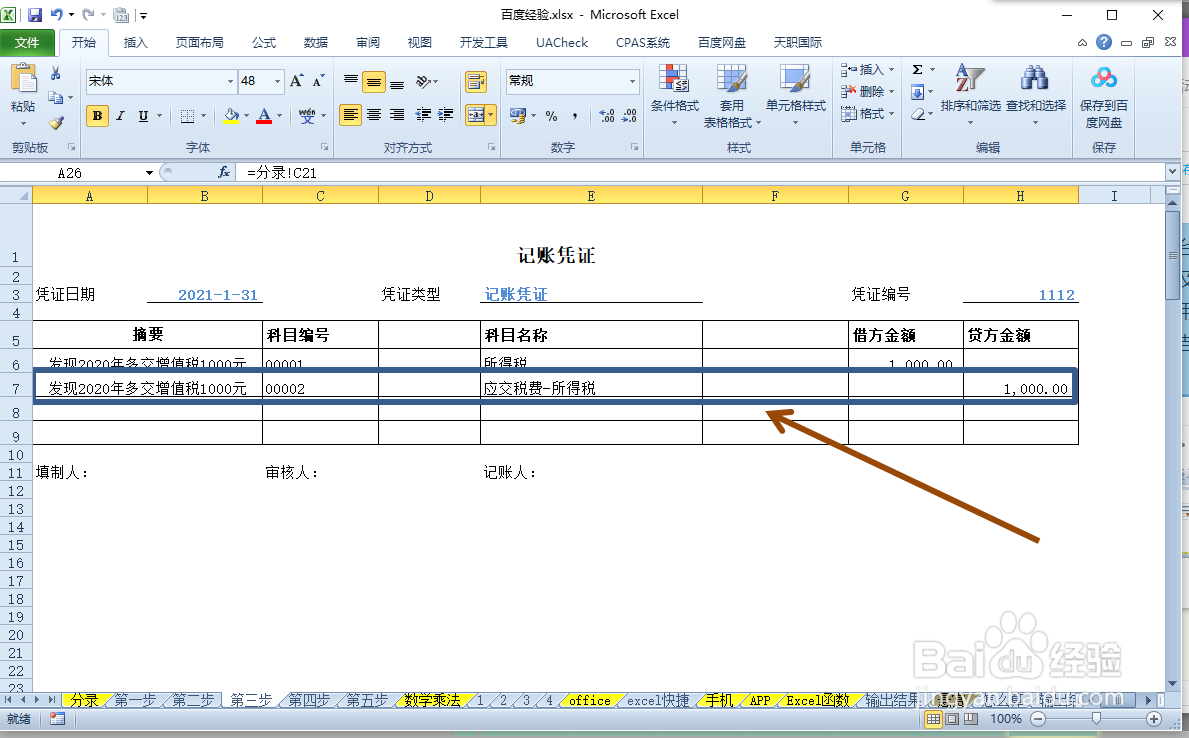Screen dimensions: 1189x738
Task: Toggle Align Text Left
Action: coord(350,115)
